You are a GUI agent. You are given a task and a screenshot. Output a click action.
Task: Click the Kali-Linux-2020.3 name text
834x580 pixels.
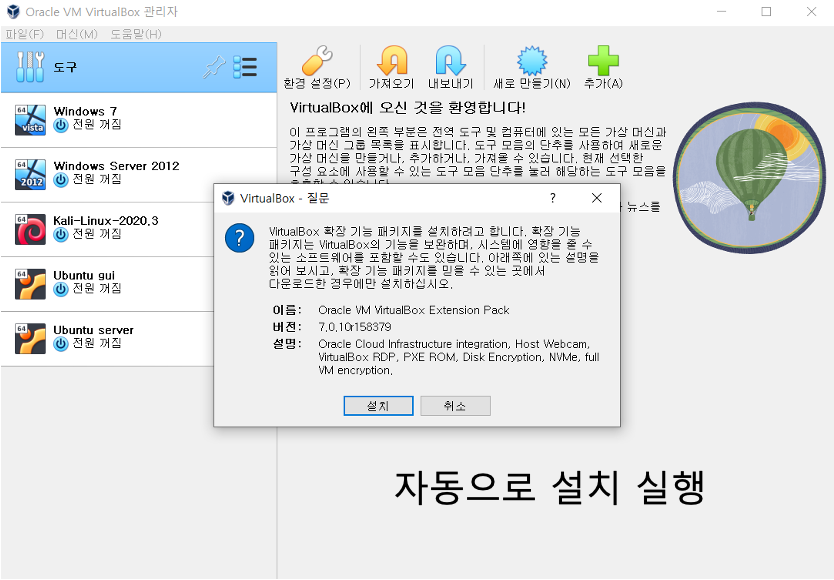pyautogui.click(x=106, y=220)
